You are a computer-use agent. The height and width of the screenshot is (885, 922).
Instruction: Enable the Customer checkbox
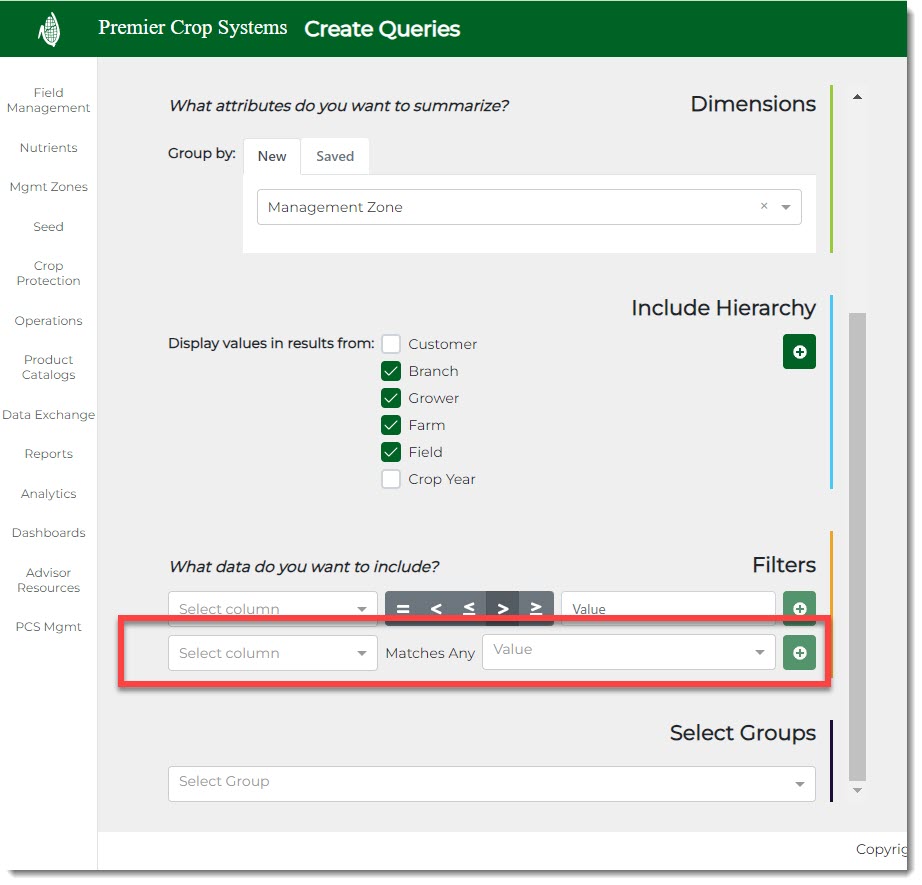[391, 344]
